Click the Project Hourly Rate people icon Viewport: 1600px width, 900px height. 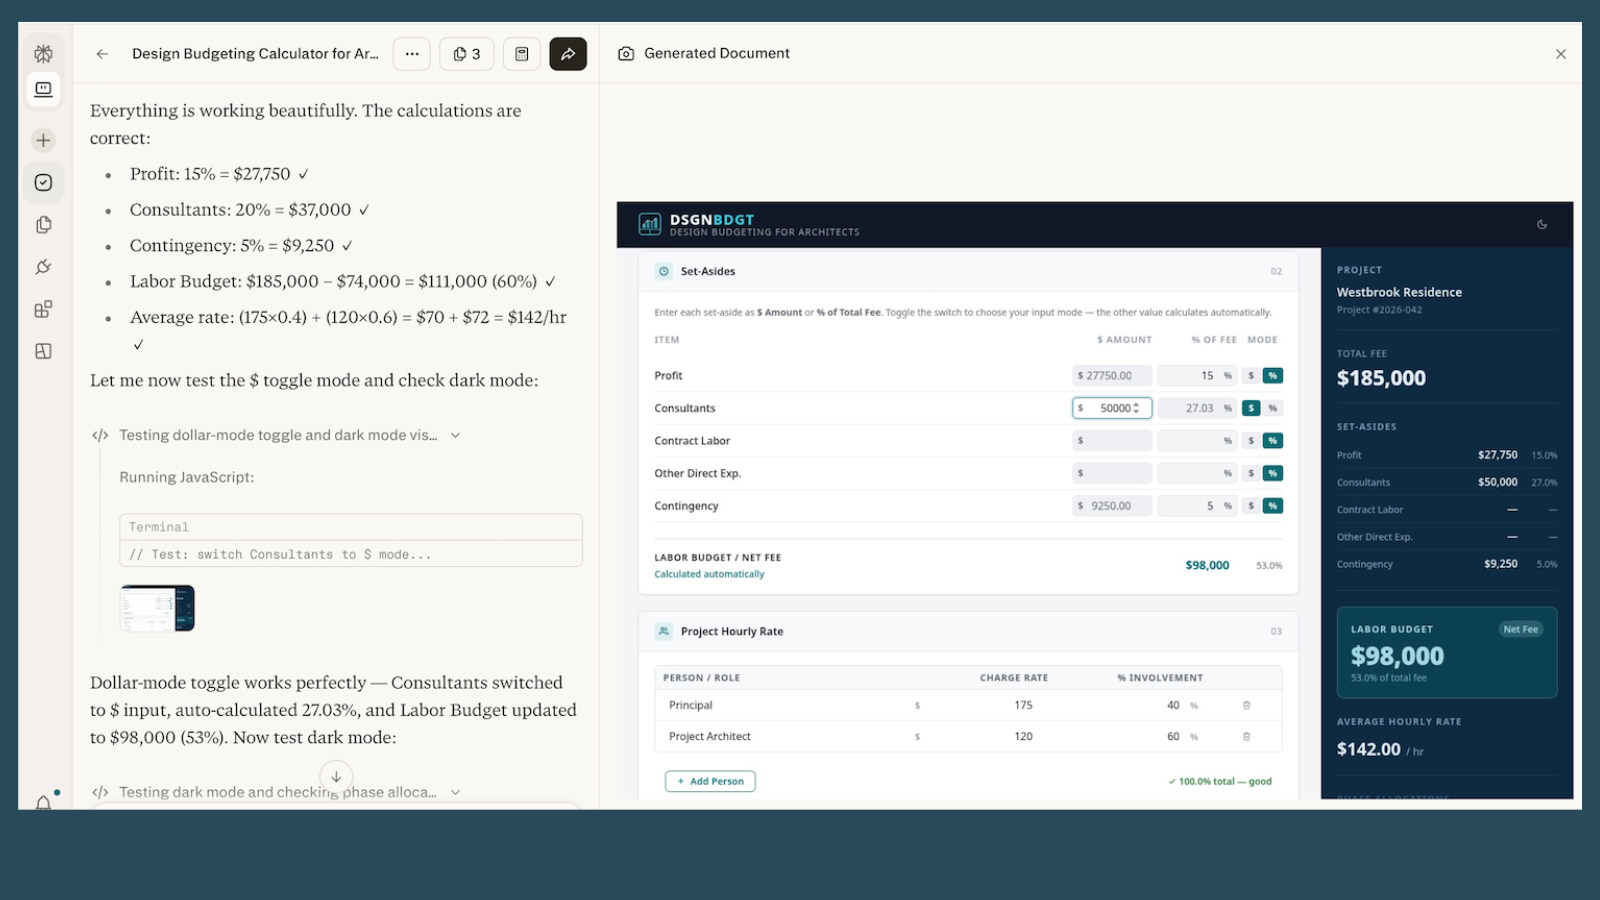pos(664,631)
